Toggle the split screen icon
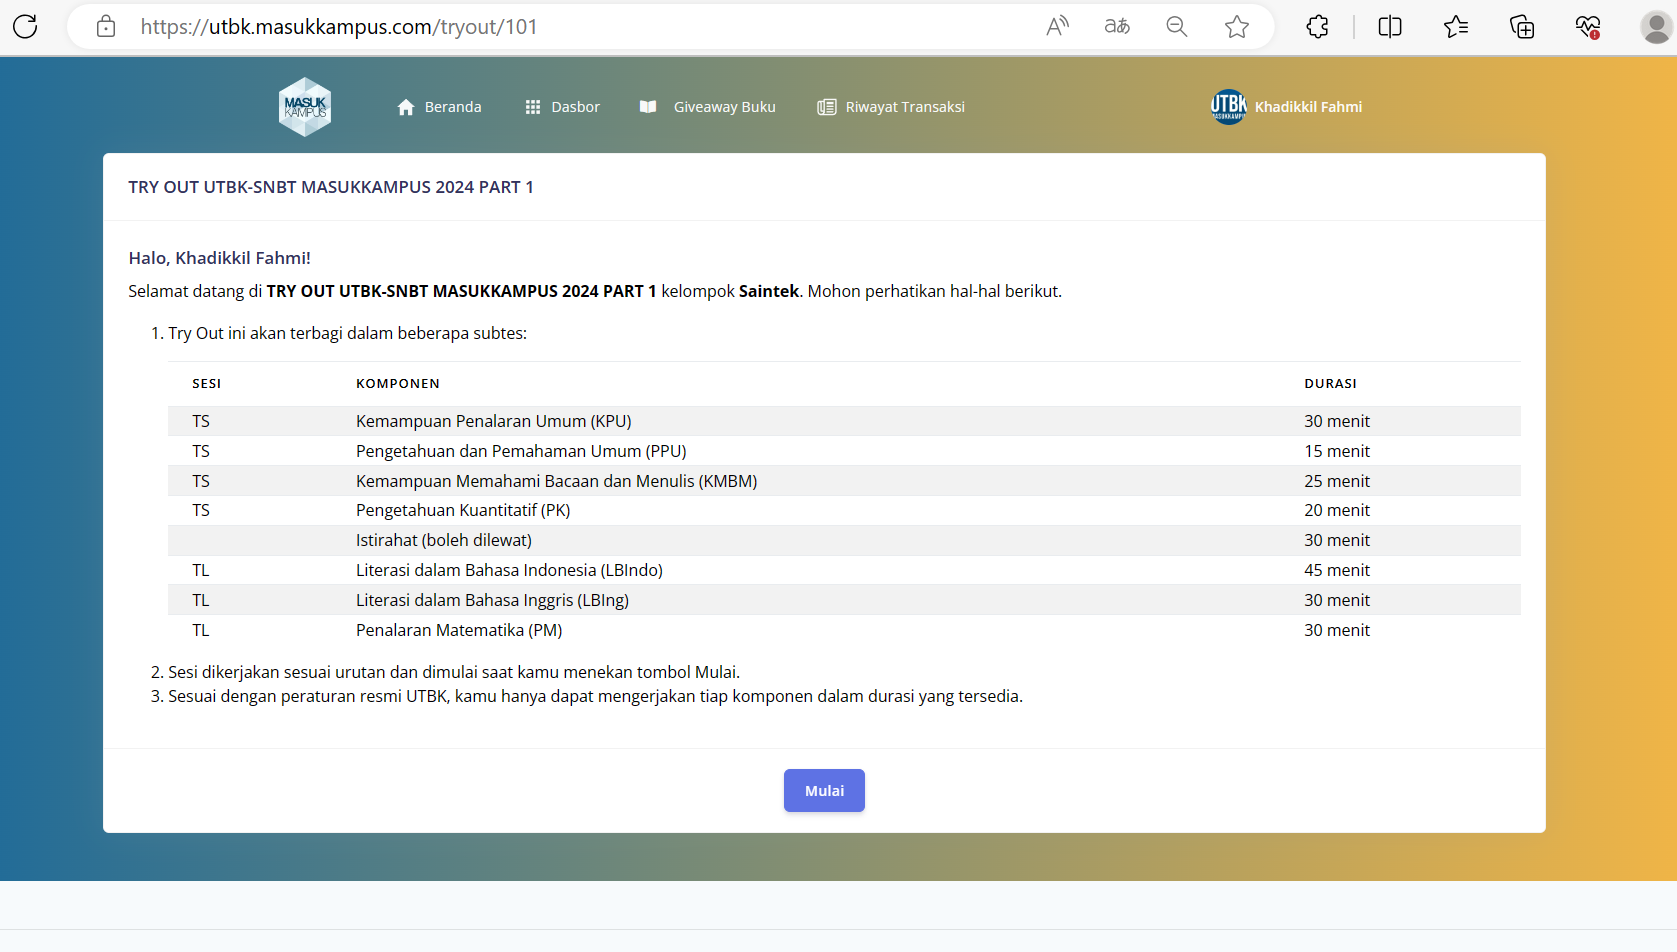1677x952 pixels. pos(1390,27)
